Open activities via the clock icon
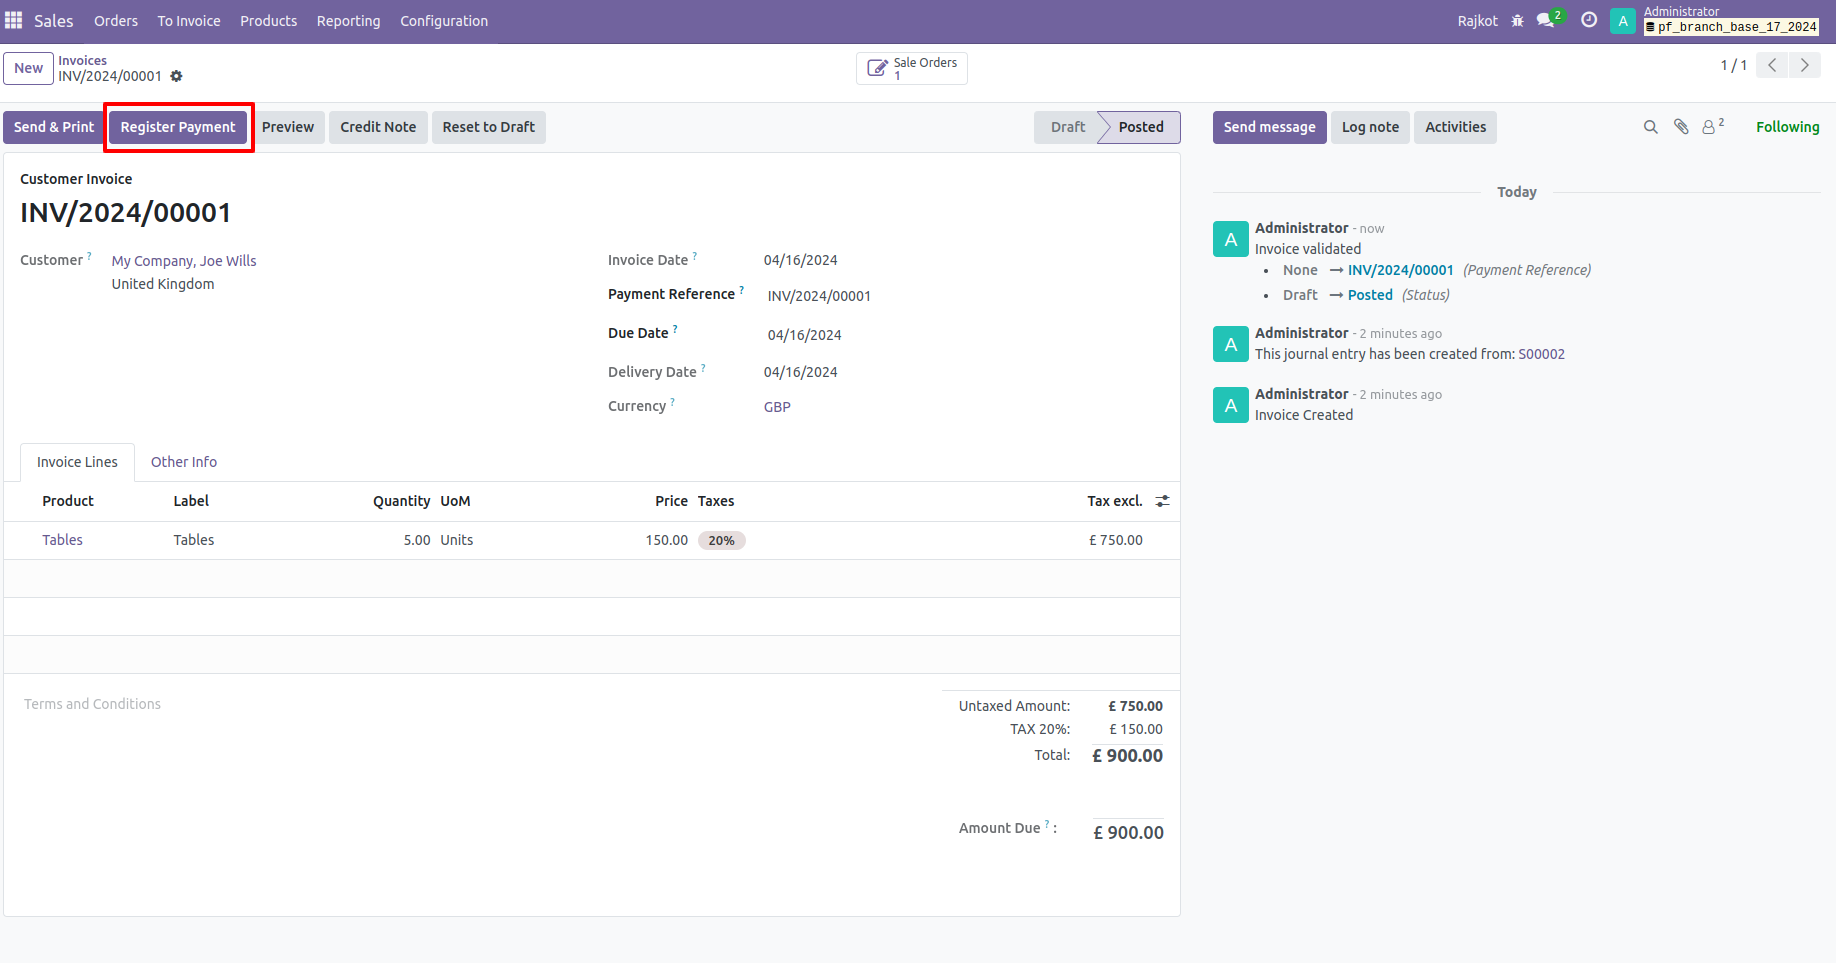Viewport: 1836px width, 963px height. pyautogui.click(x=1589, y=20)
